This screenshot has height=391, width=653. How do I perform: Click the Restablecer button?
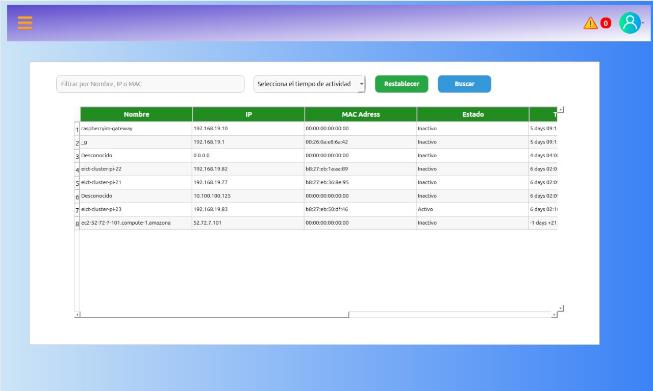(x=401, y=84)
